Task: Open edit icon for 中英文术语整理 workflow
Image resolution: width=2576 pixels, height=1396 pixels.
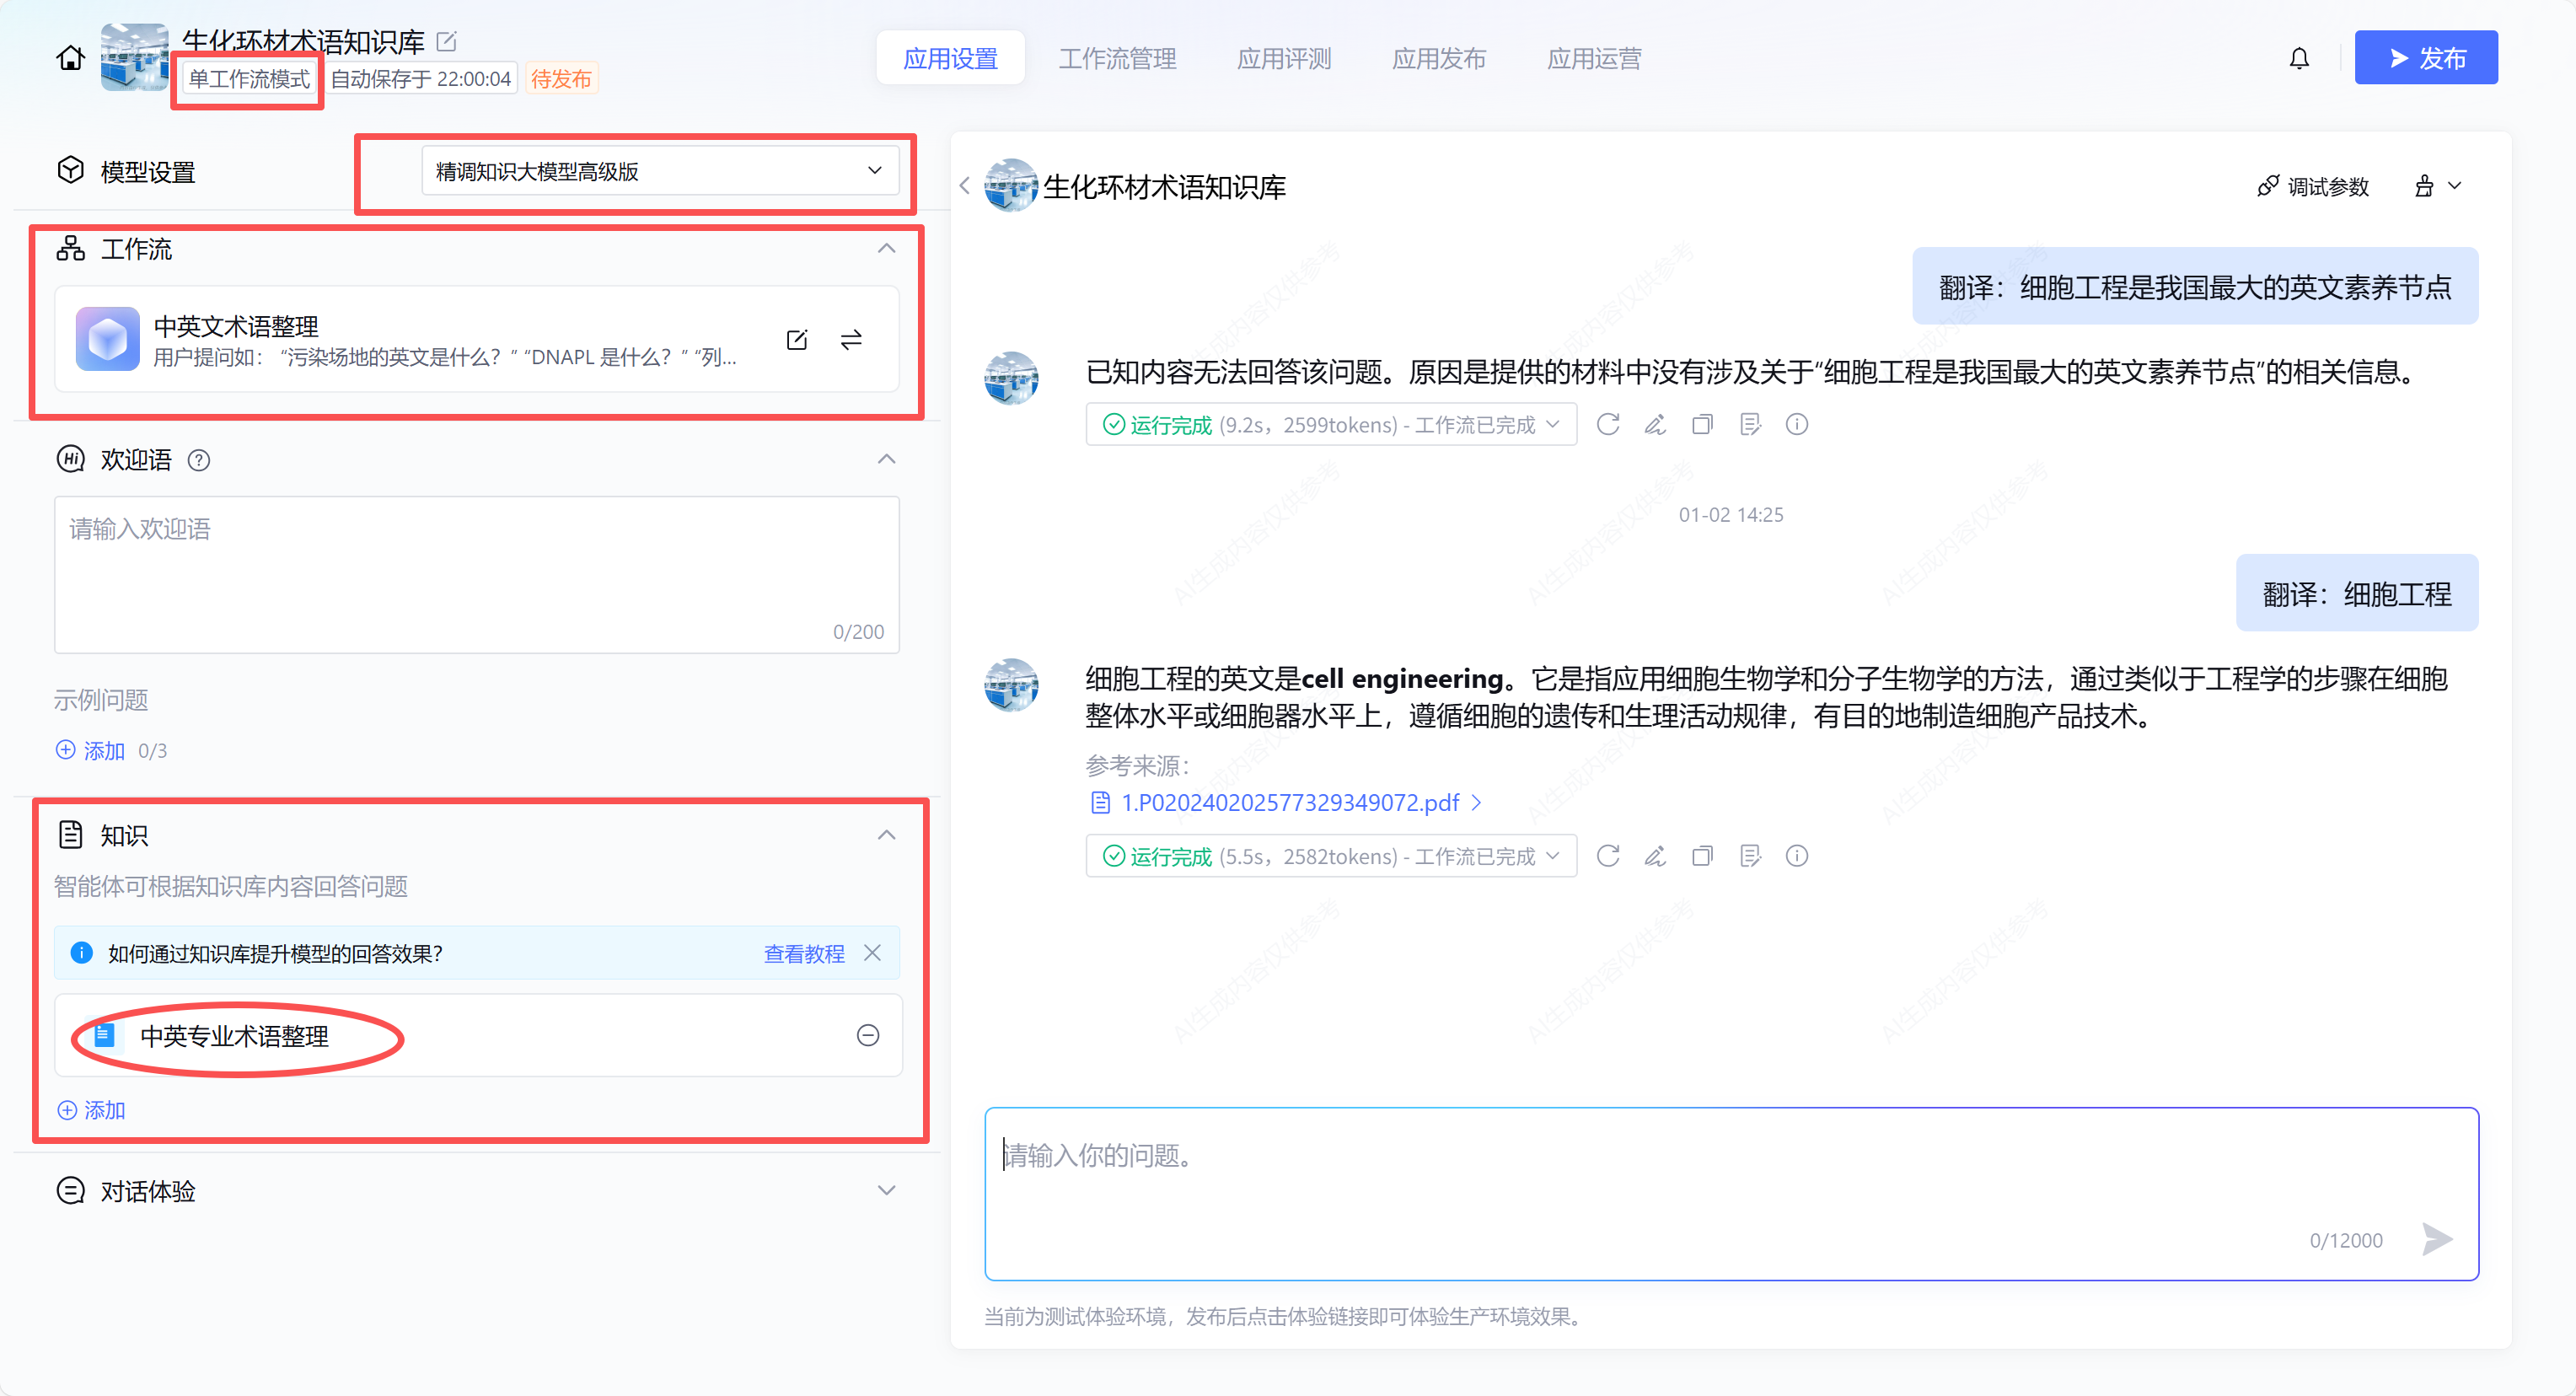Action: click(796, 340)
